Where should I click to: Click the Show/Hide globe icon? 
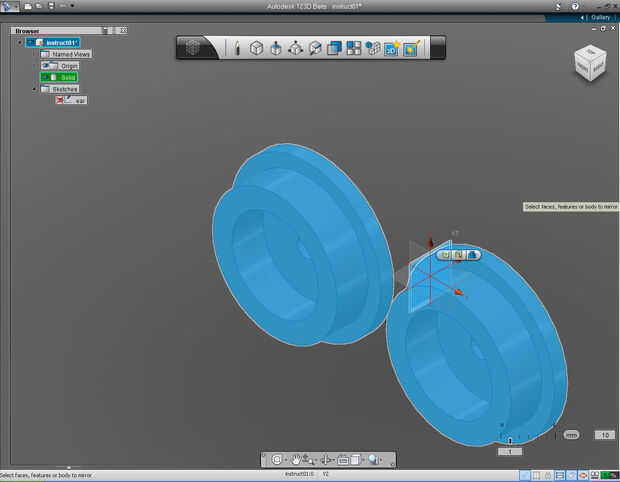(x=372, y=459)
